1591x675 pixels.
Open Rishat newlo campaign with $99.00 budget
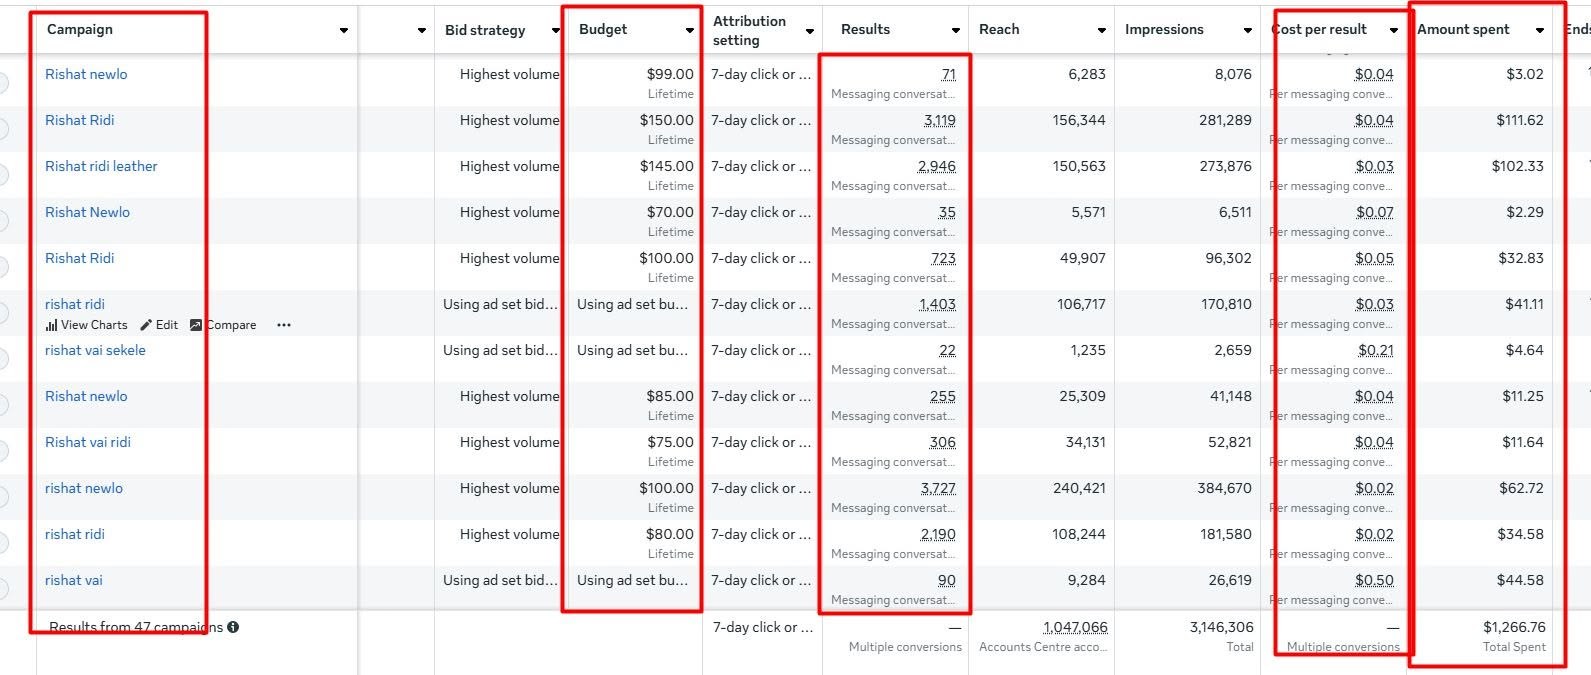coord(86,74)
